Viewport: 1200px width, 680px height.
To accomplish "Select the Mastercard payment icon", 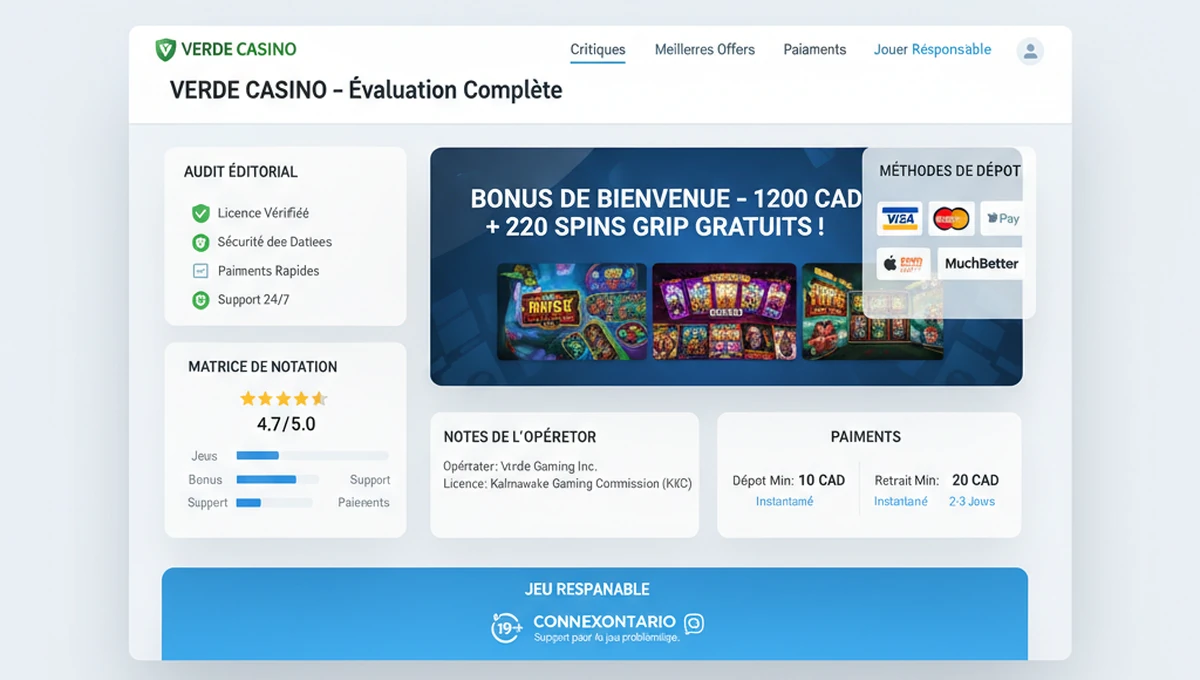I will [951, 218].
